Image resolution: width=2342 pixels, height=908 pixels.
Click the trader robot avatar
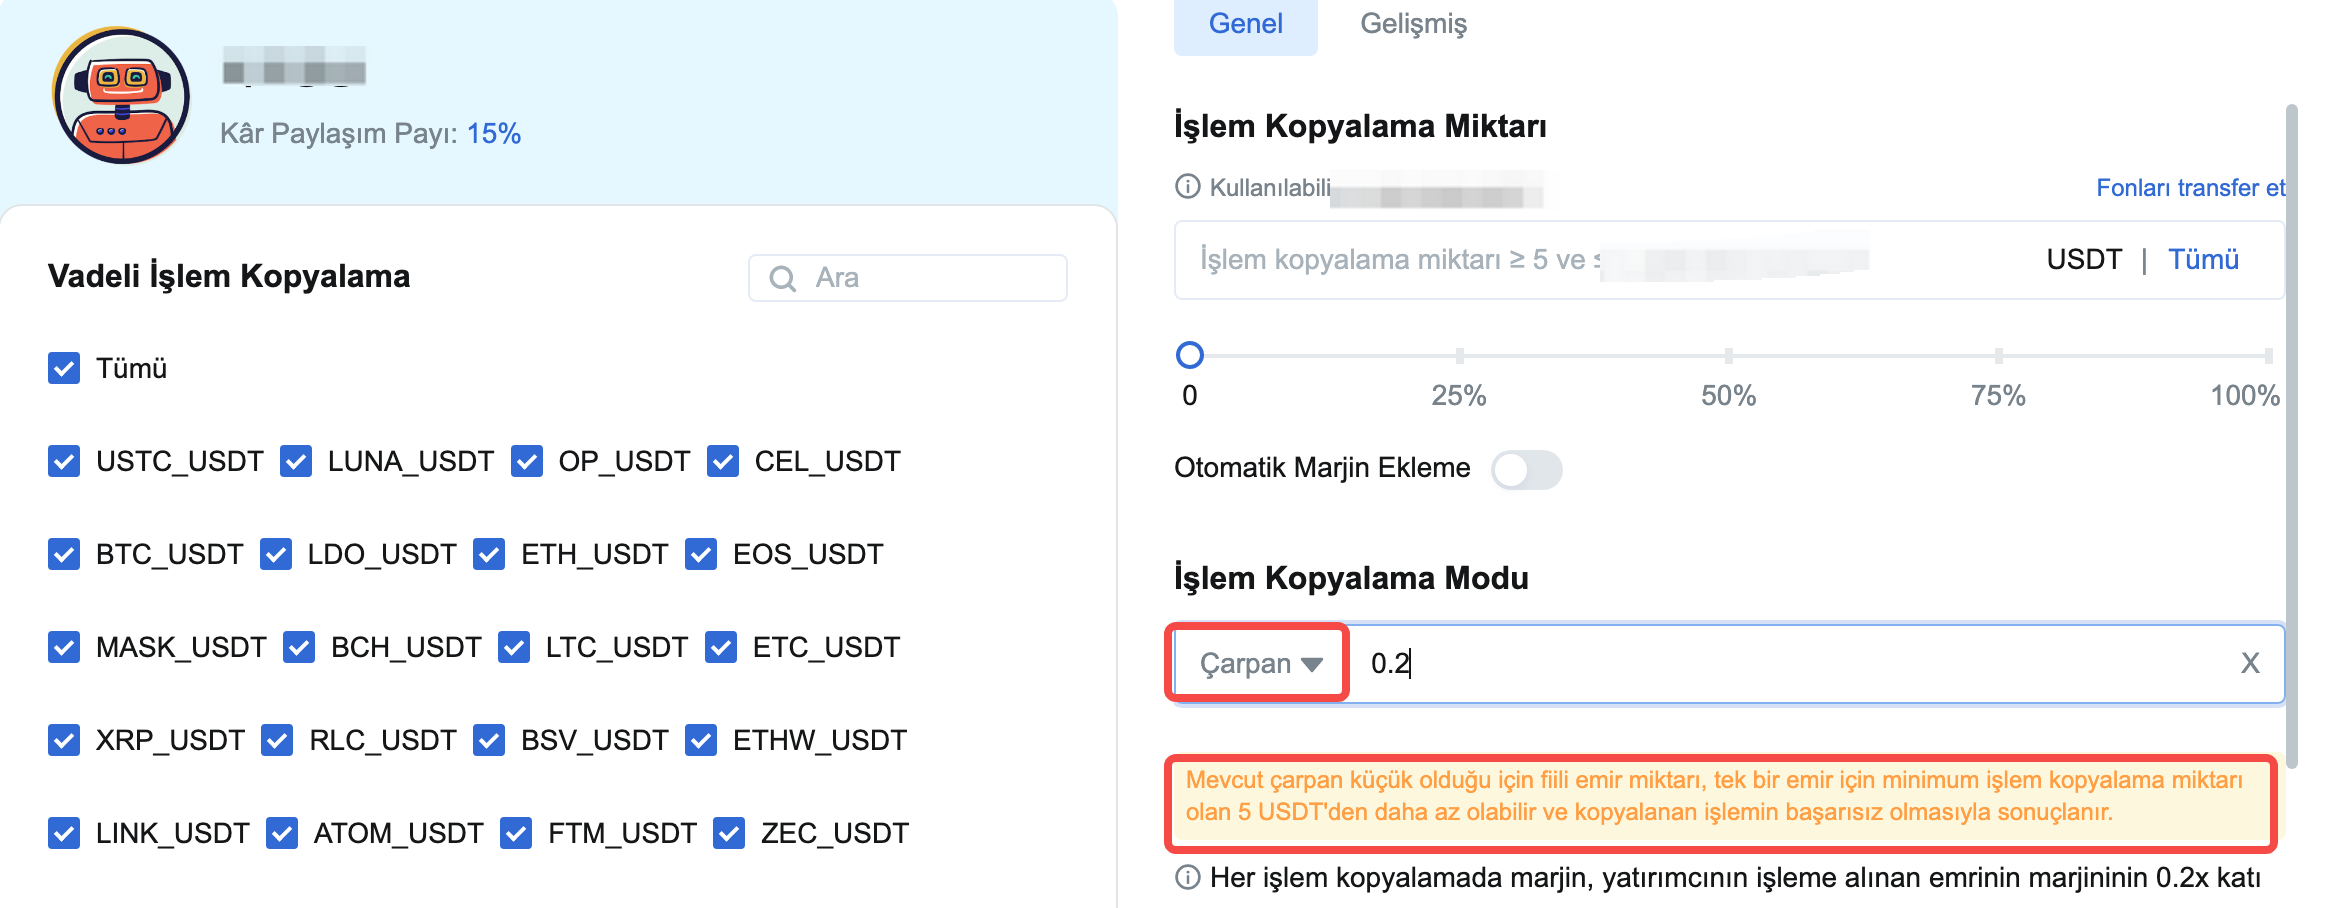(x=121, y=96)
